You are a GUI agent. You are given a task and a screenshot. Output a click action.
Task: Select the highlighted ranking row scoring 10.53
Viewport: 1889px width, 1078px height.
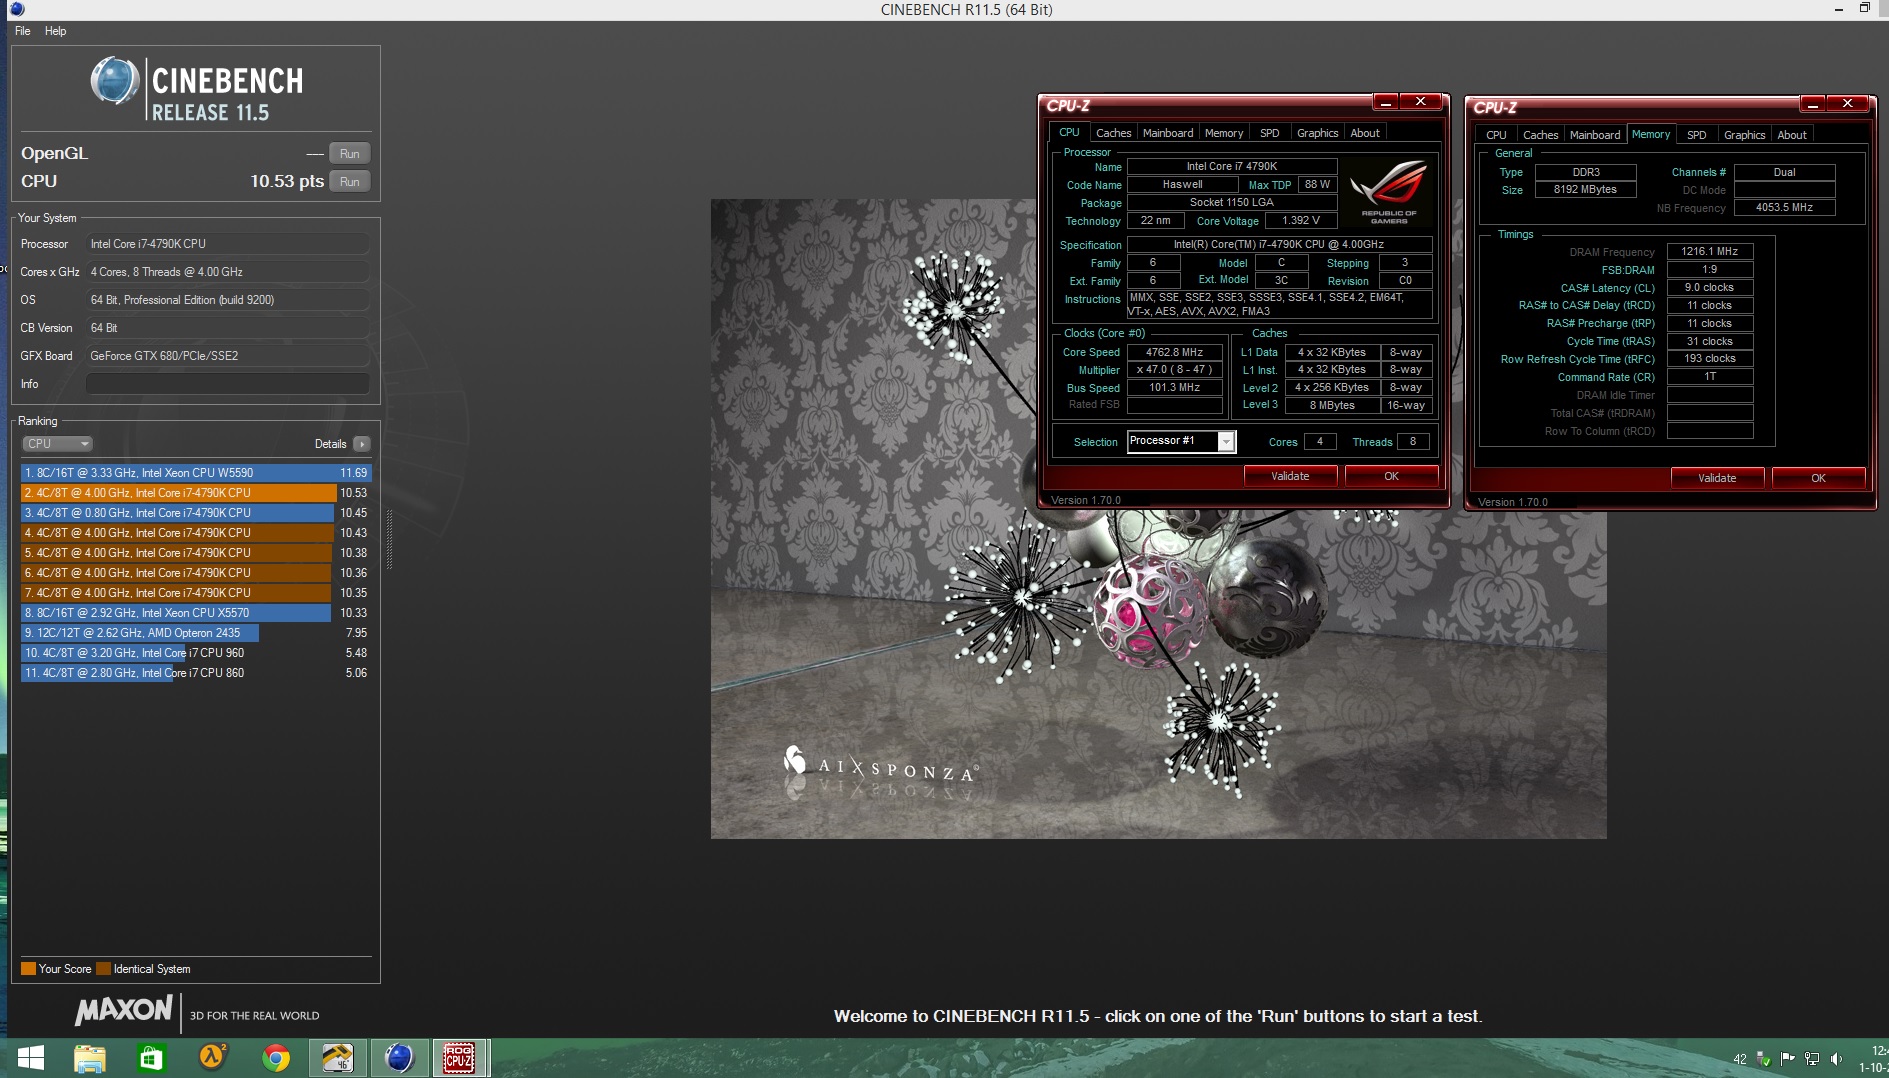pyautogui.click(x=196, y=493)
